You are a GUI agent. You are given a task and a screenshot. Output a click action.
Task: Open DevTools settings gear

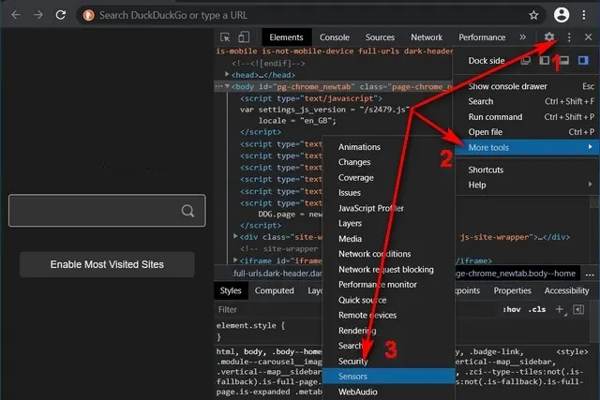tap(549, 37)
